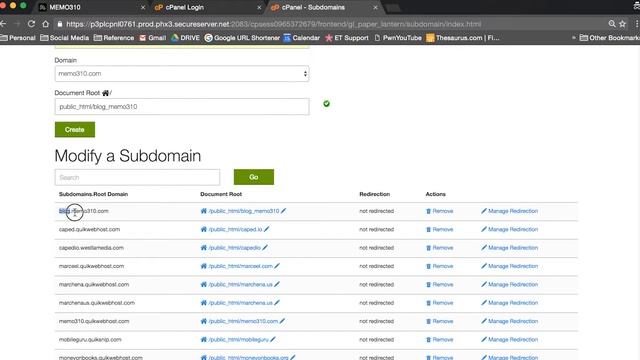
Task: Click home icon next to /public_html/caped.io
Action: click(x=204, y=229)
